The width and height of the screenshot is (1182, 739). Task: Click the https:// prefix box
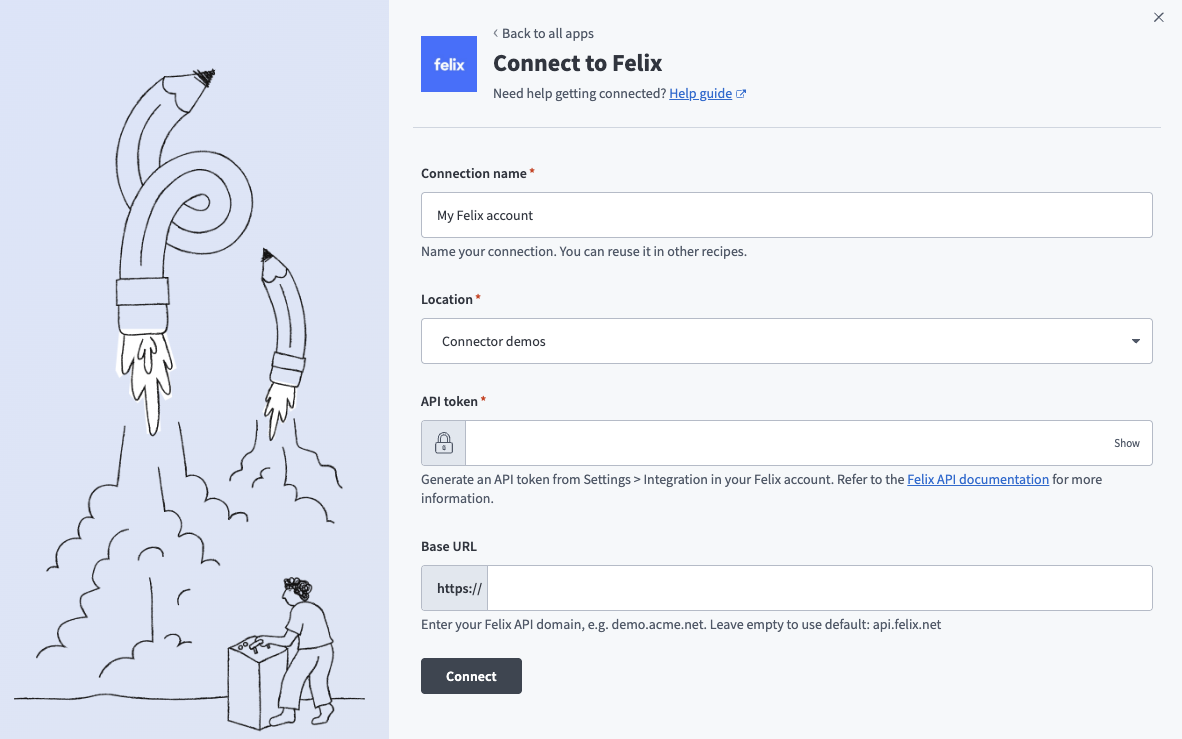pos(459,589)
